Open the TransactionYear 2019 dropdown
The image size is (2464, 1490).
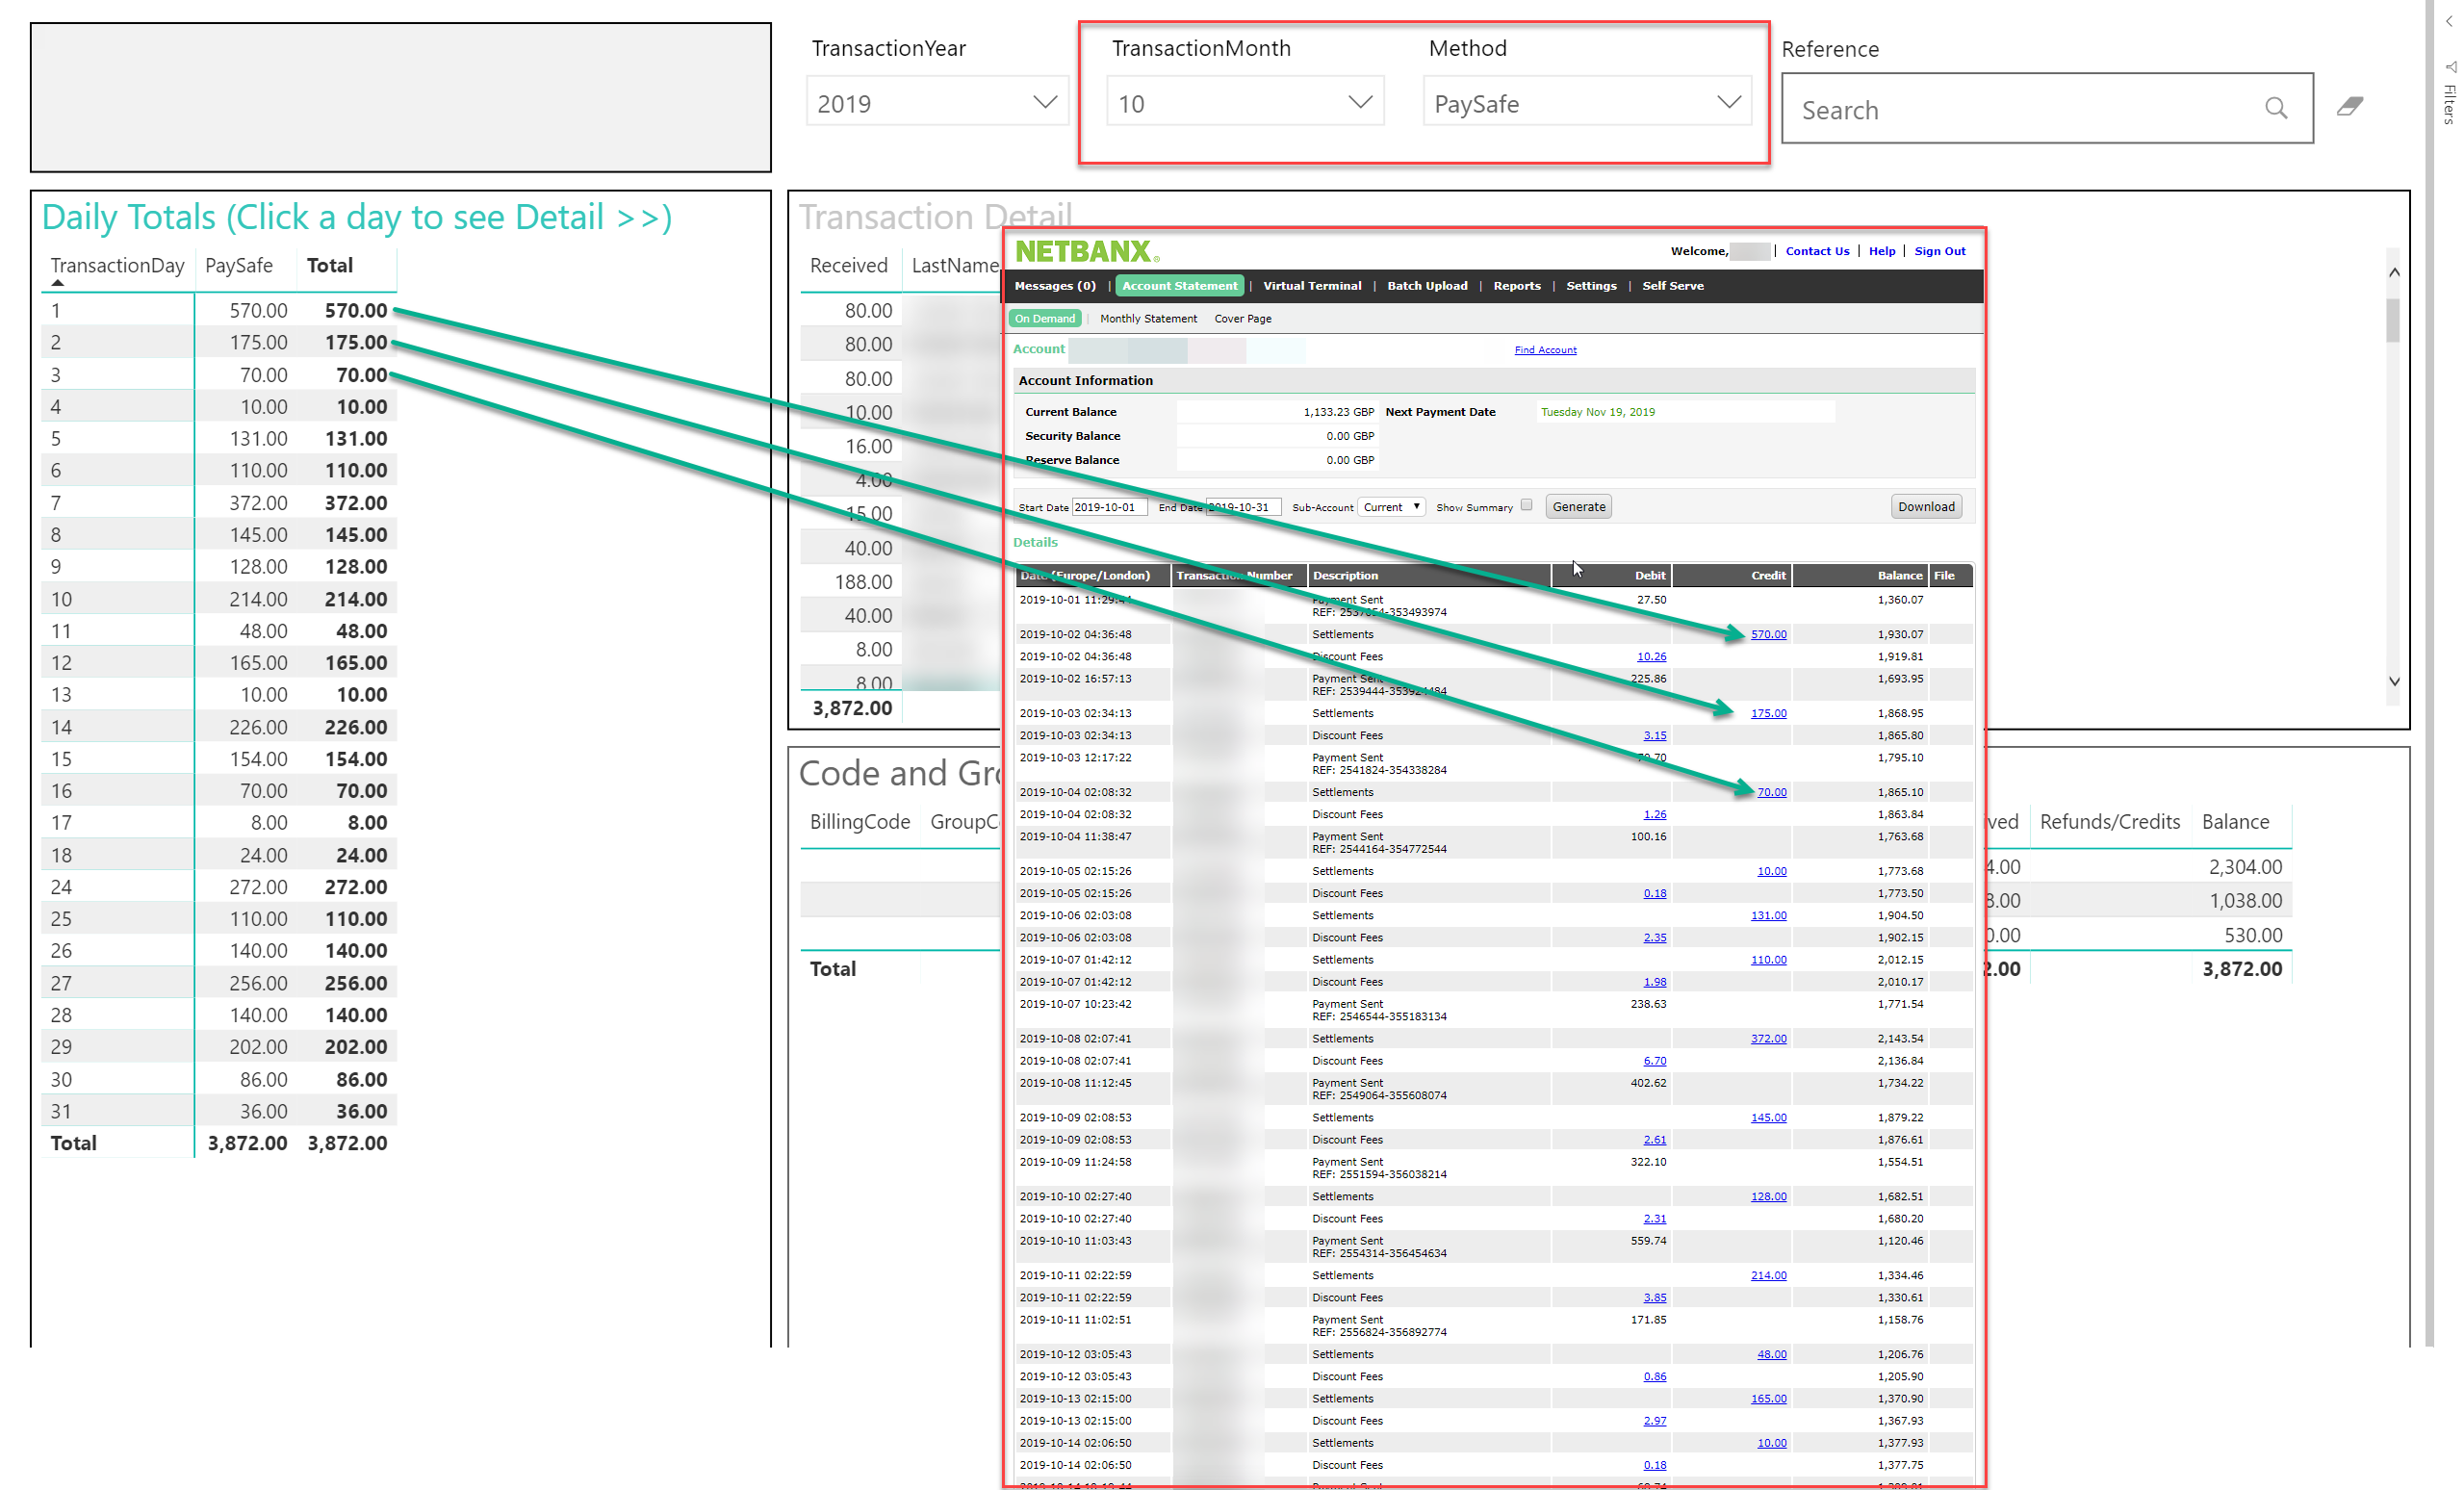coord(937,103)
